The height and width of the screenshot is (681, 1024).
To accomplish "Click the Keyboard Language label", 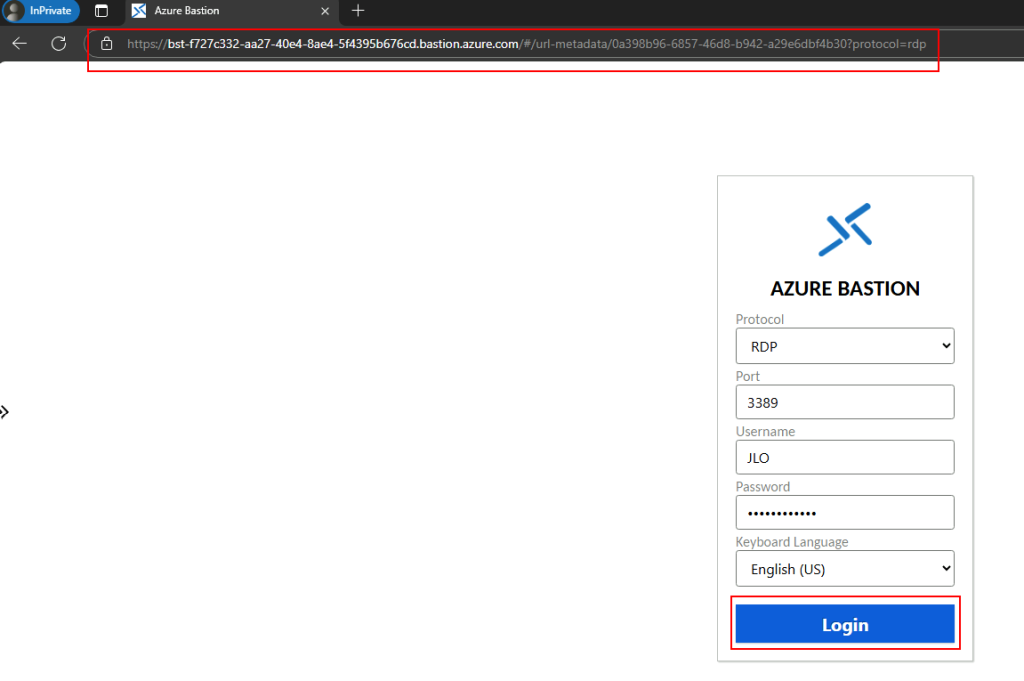I will click(x=792, y=542).
